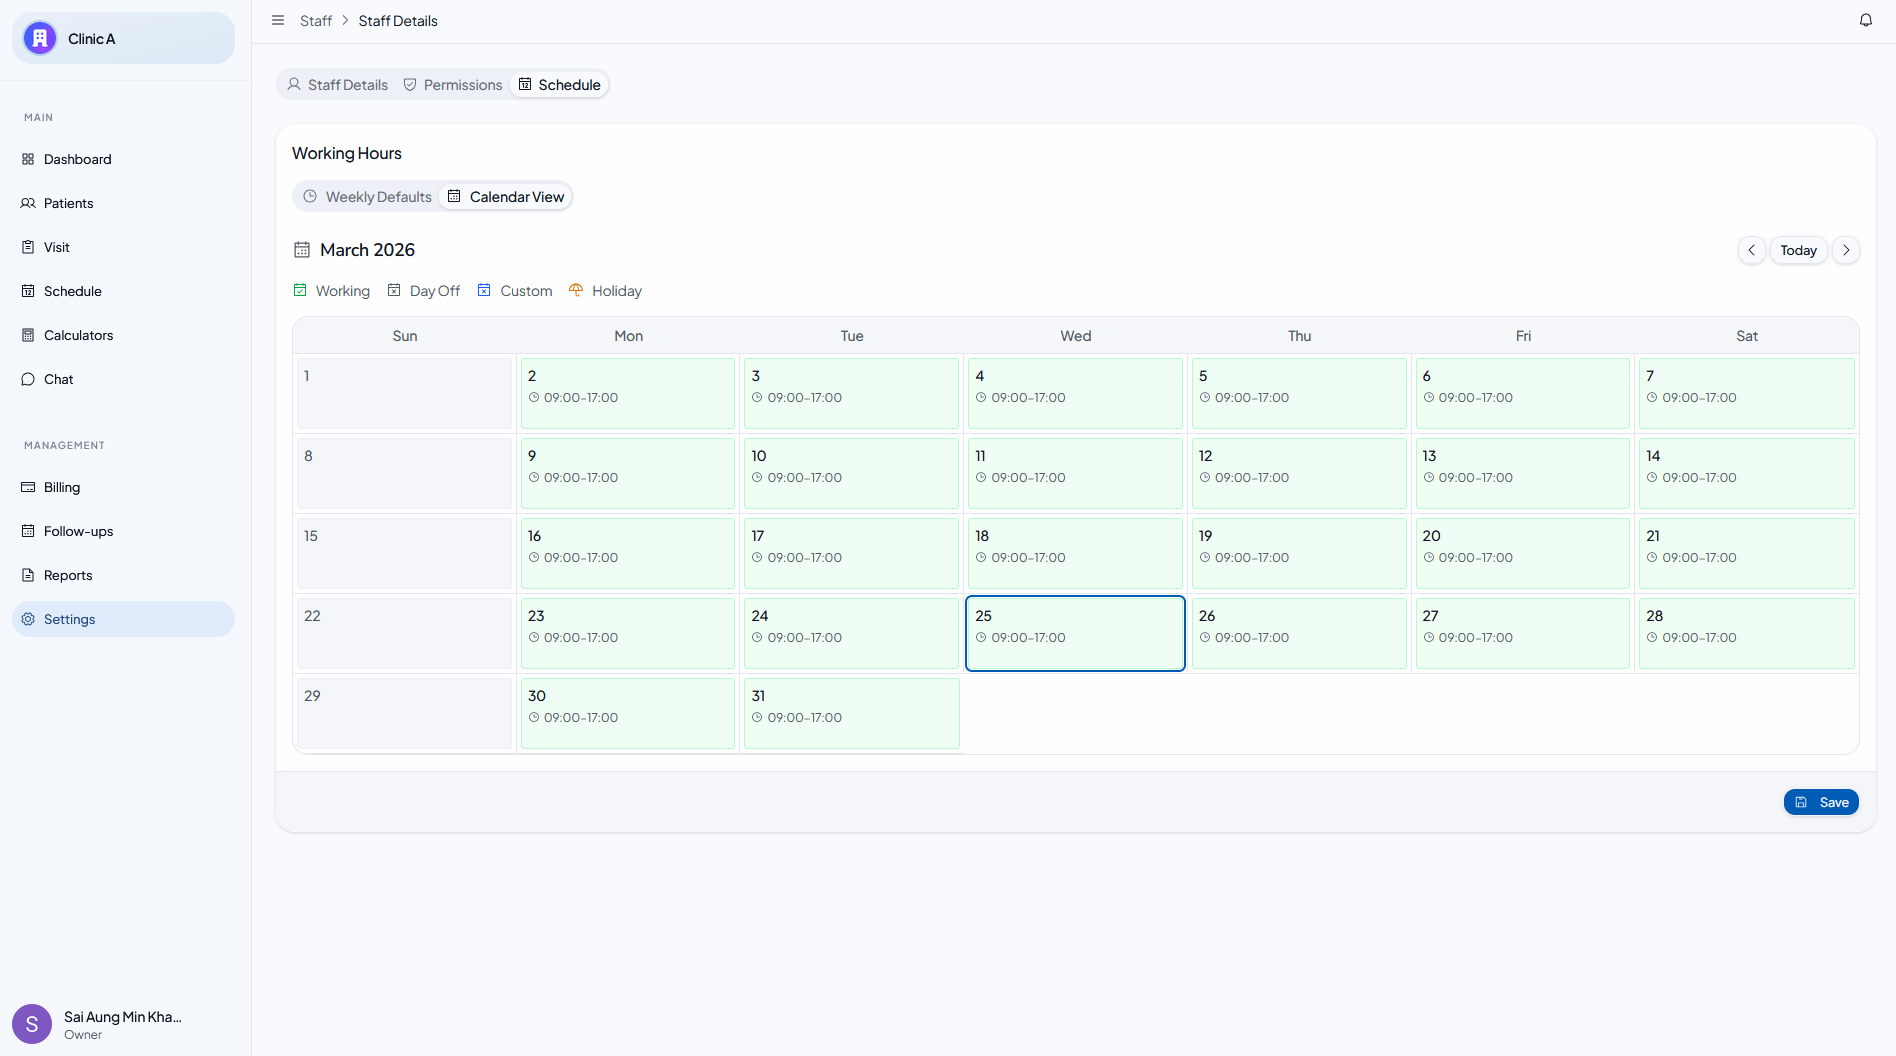Viewport: 1896px width, 1056px height.
Task: Collapse the sidebar with the hamburger icon
Action: coord(278,21)
